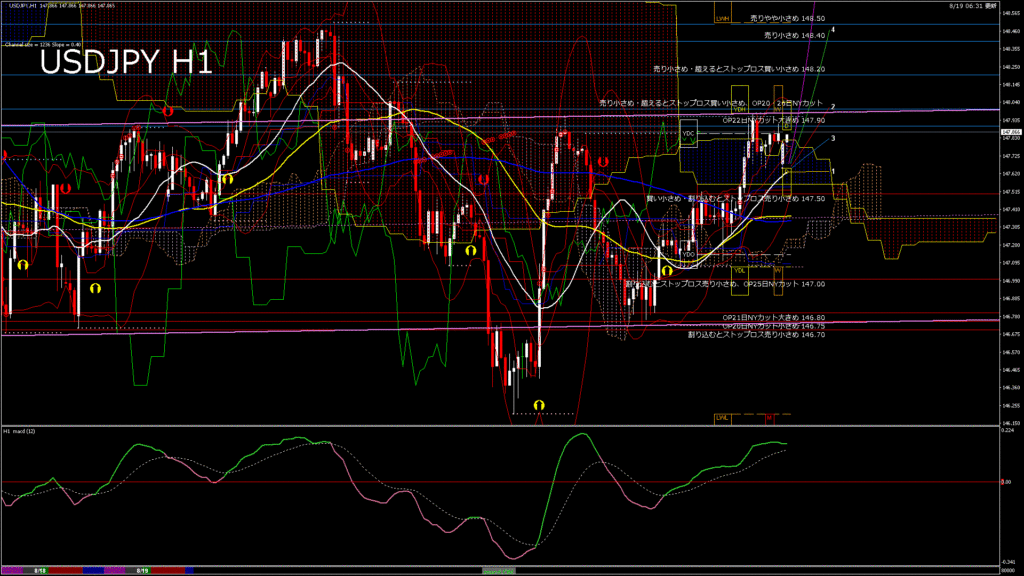This screenshot has width=1024, height=576.
Task: Click the fan line label number 1
Action: 847,171
